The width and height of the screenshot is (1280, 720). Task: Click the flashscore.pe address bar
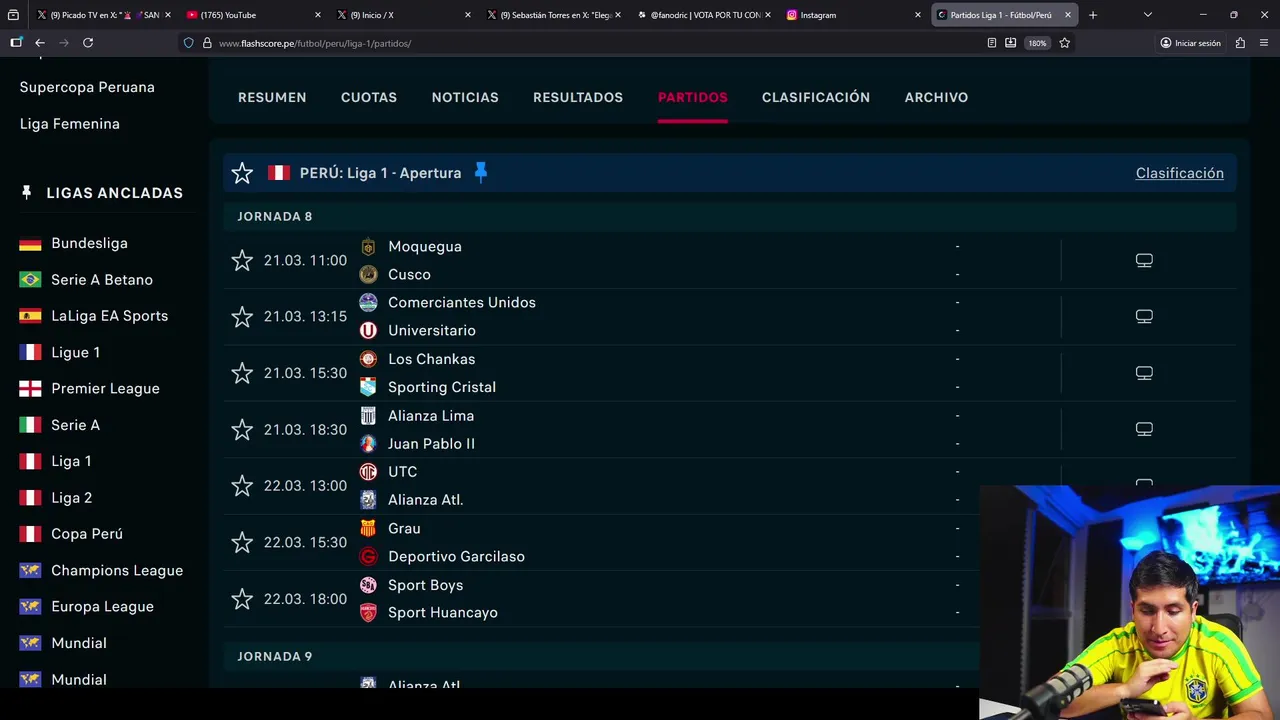click(x=580, y=43)
